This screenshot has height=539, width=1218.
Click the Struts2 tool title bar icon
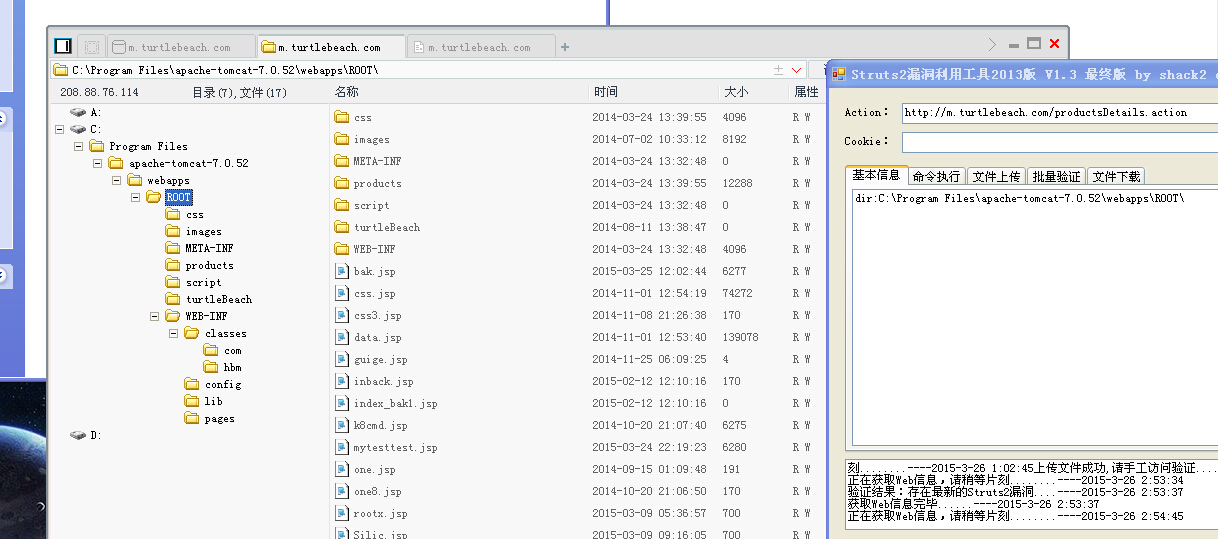coord(839,73)
